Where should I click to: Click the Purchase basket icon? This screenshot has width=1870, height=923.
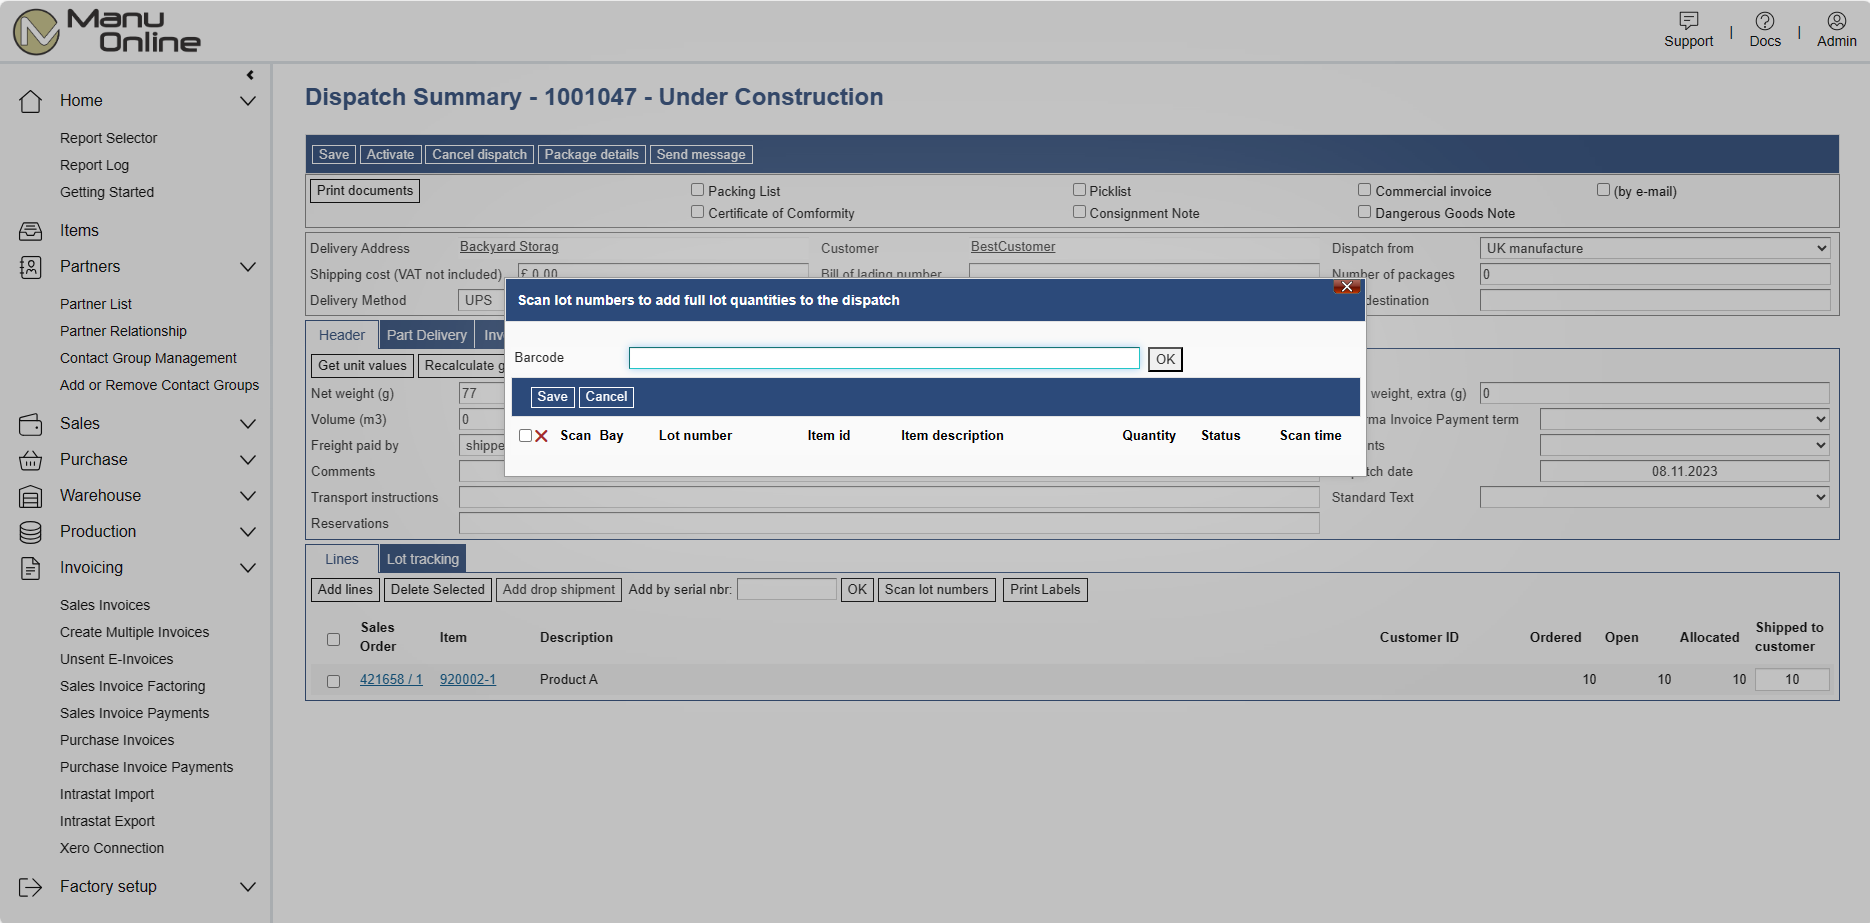[x=30, y=460]
